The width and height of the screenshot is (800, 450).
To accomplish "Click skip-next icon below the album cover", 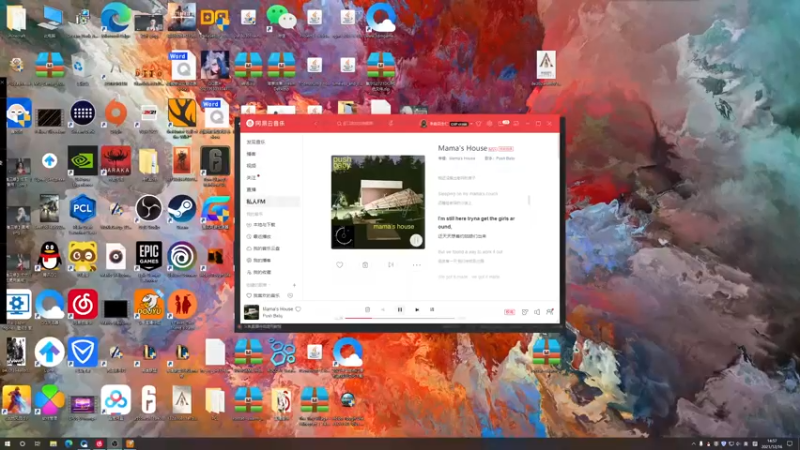I will click(391, 265).
